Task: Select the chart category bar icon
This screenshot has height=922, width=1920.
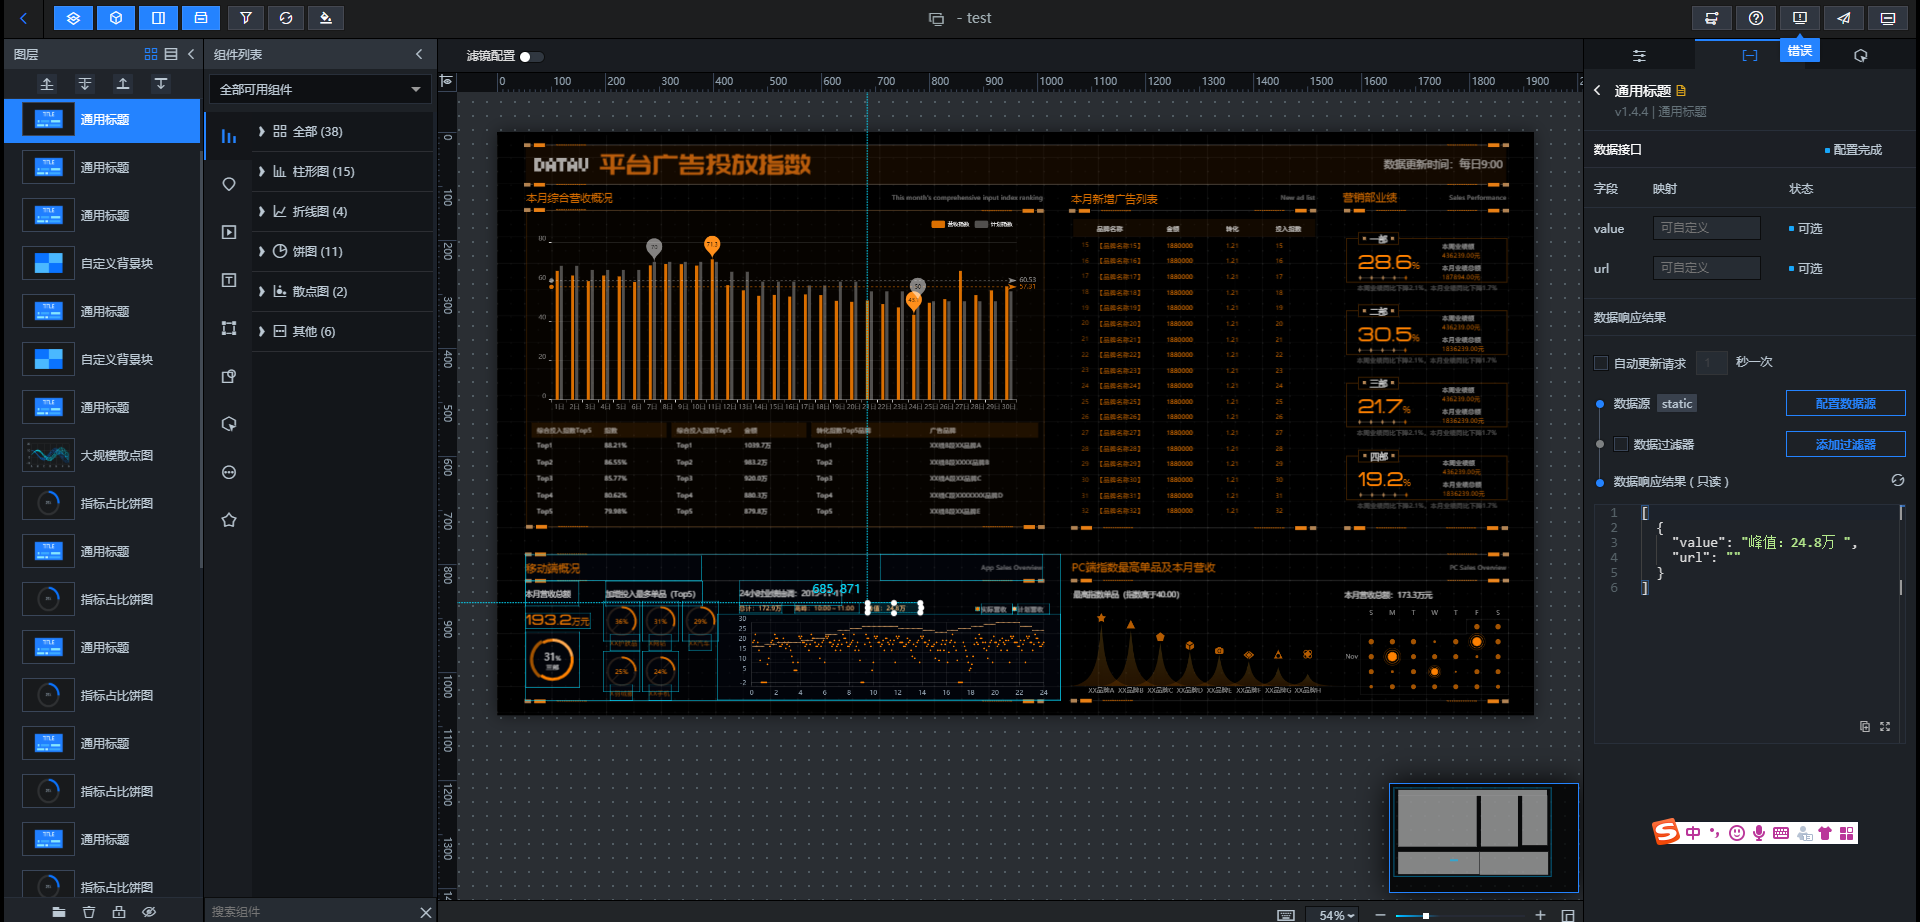Action: pyautogui.click(x=229, y=136)
